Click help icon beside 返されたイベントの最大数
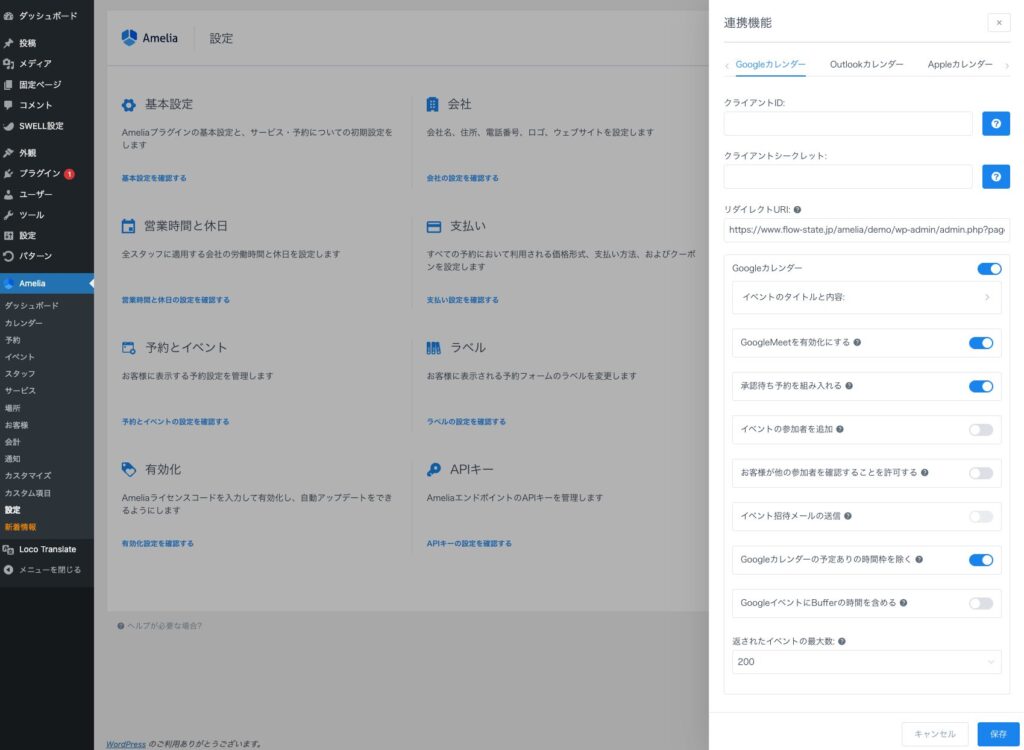This screenshot has height=750, width=1024. (843, 641)
